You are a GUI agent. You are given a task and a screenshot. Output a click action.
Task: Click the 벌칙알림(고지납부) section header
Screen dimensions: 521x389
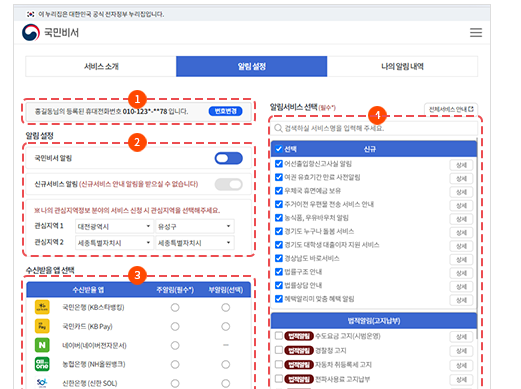point(374,321)
